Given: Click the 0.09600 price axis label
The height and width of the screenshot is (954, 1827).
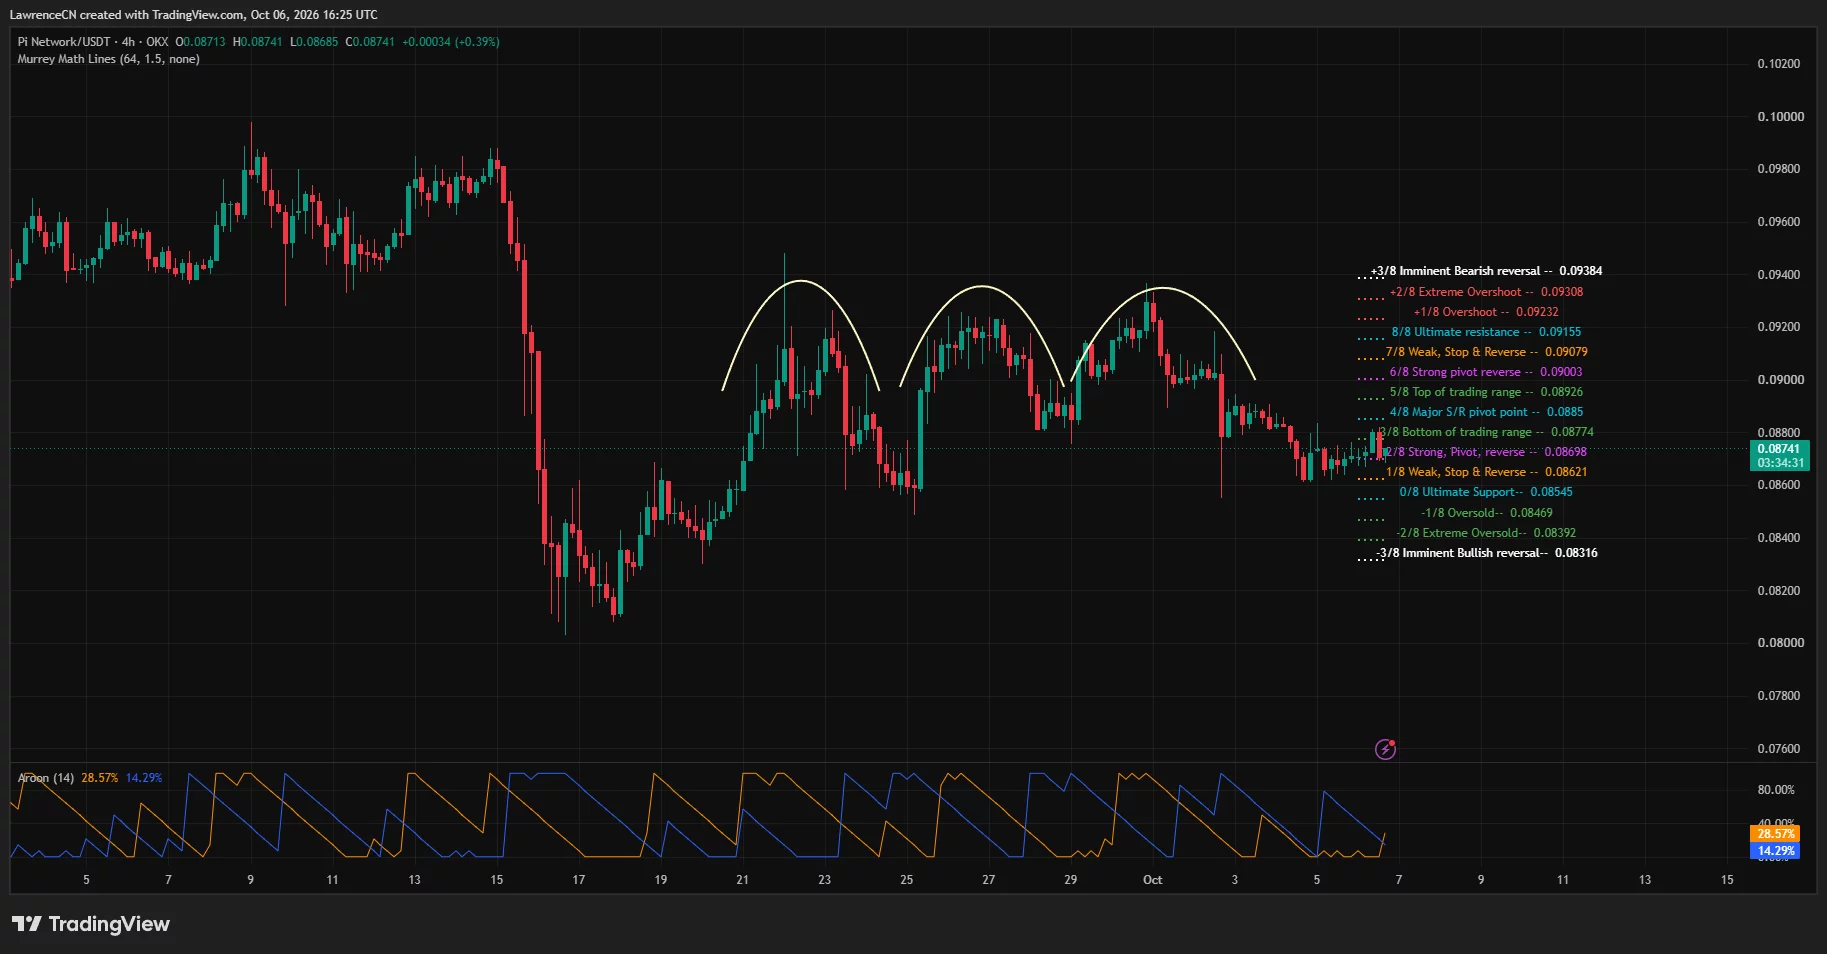Looking at the screenshot, I should click(x=1779, y=222).
